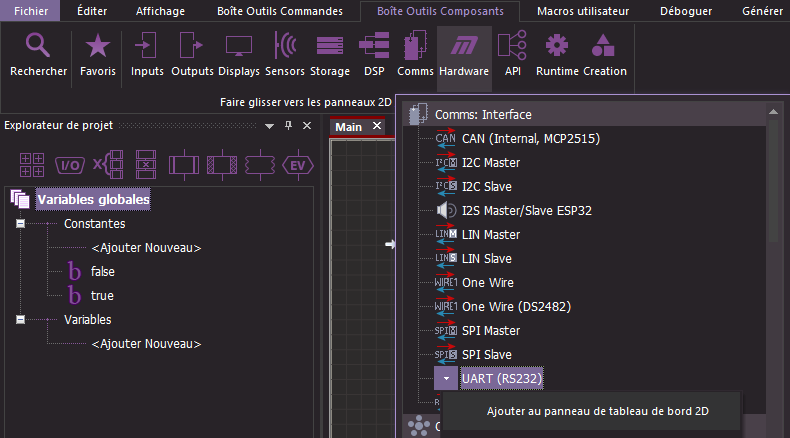Close the Main tab
The width and height of the screenshot is (790, 438).
coord(377,127)
